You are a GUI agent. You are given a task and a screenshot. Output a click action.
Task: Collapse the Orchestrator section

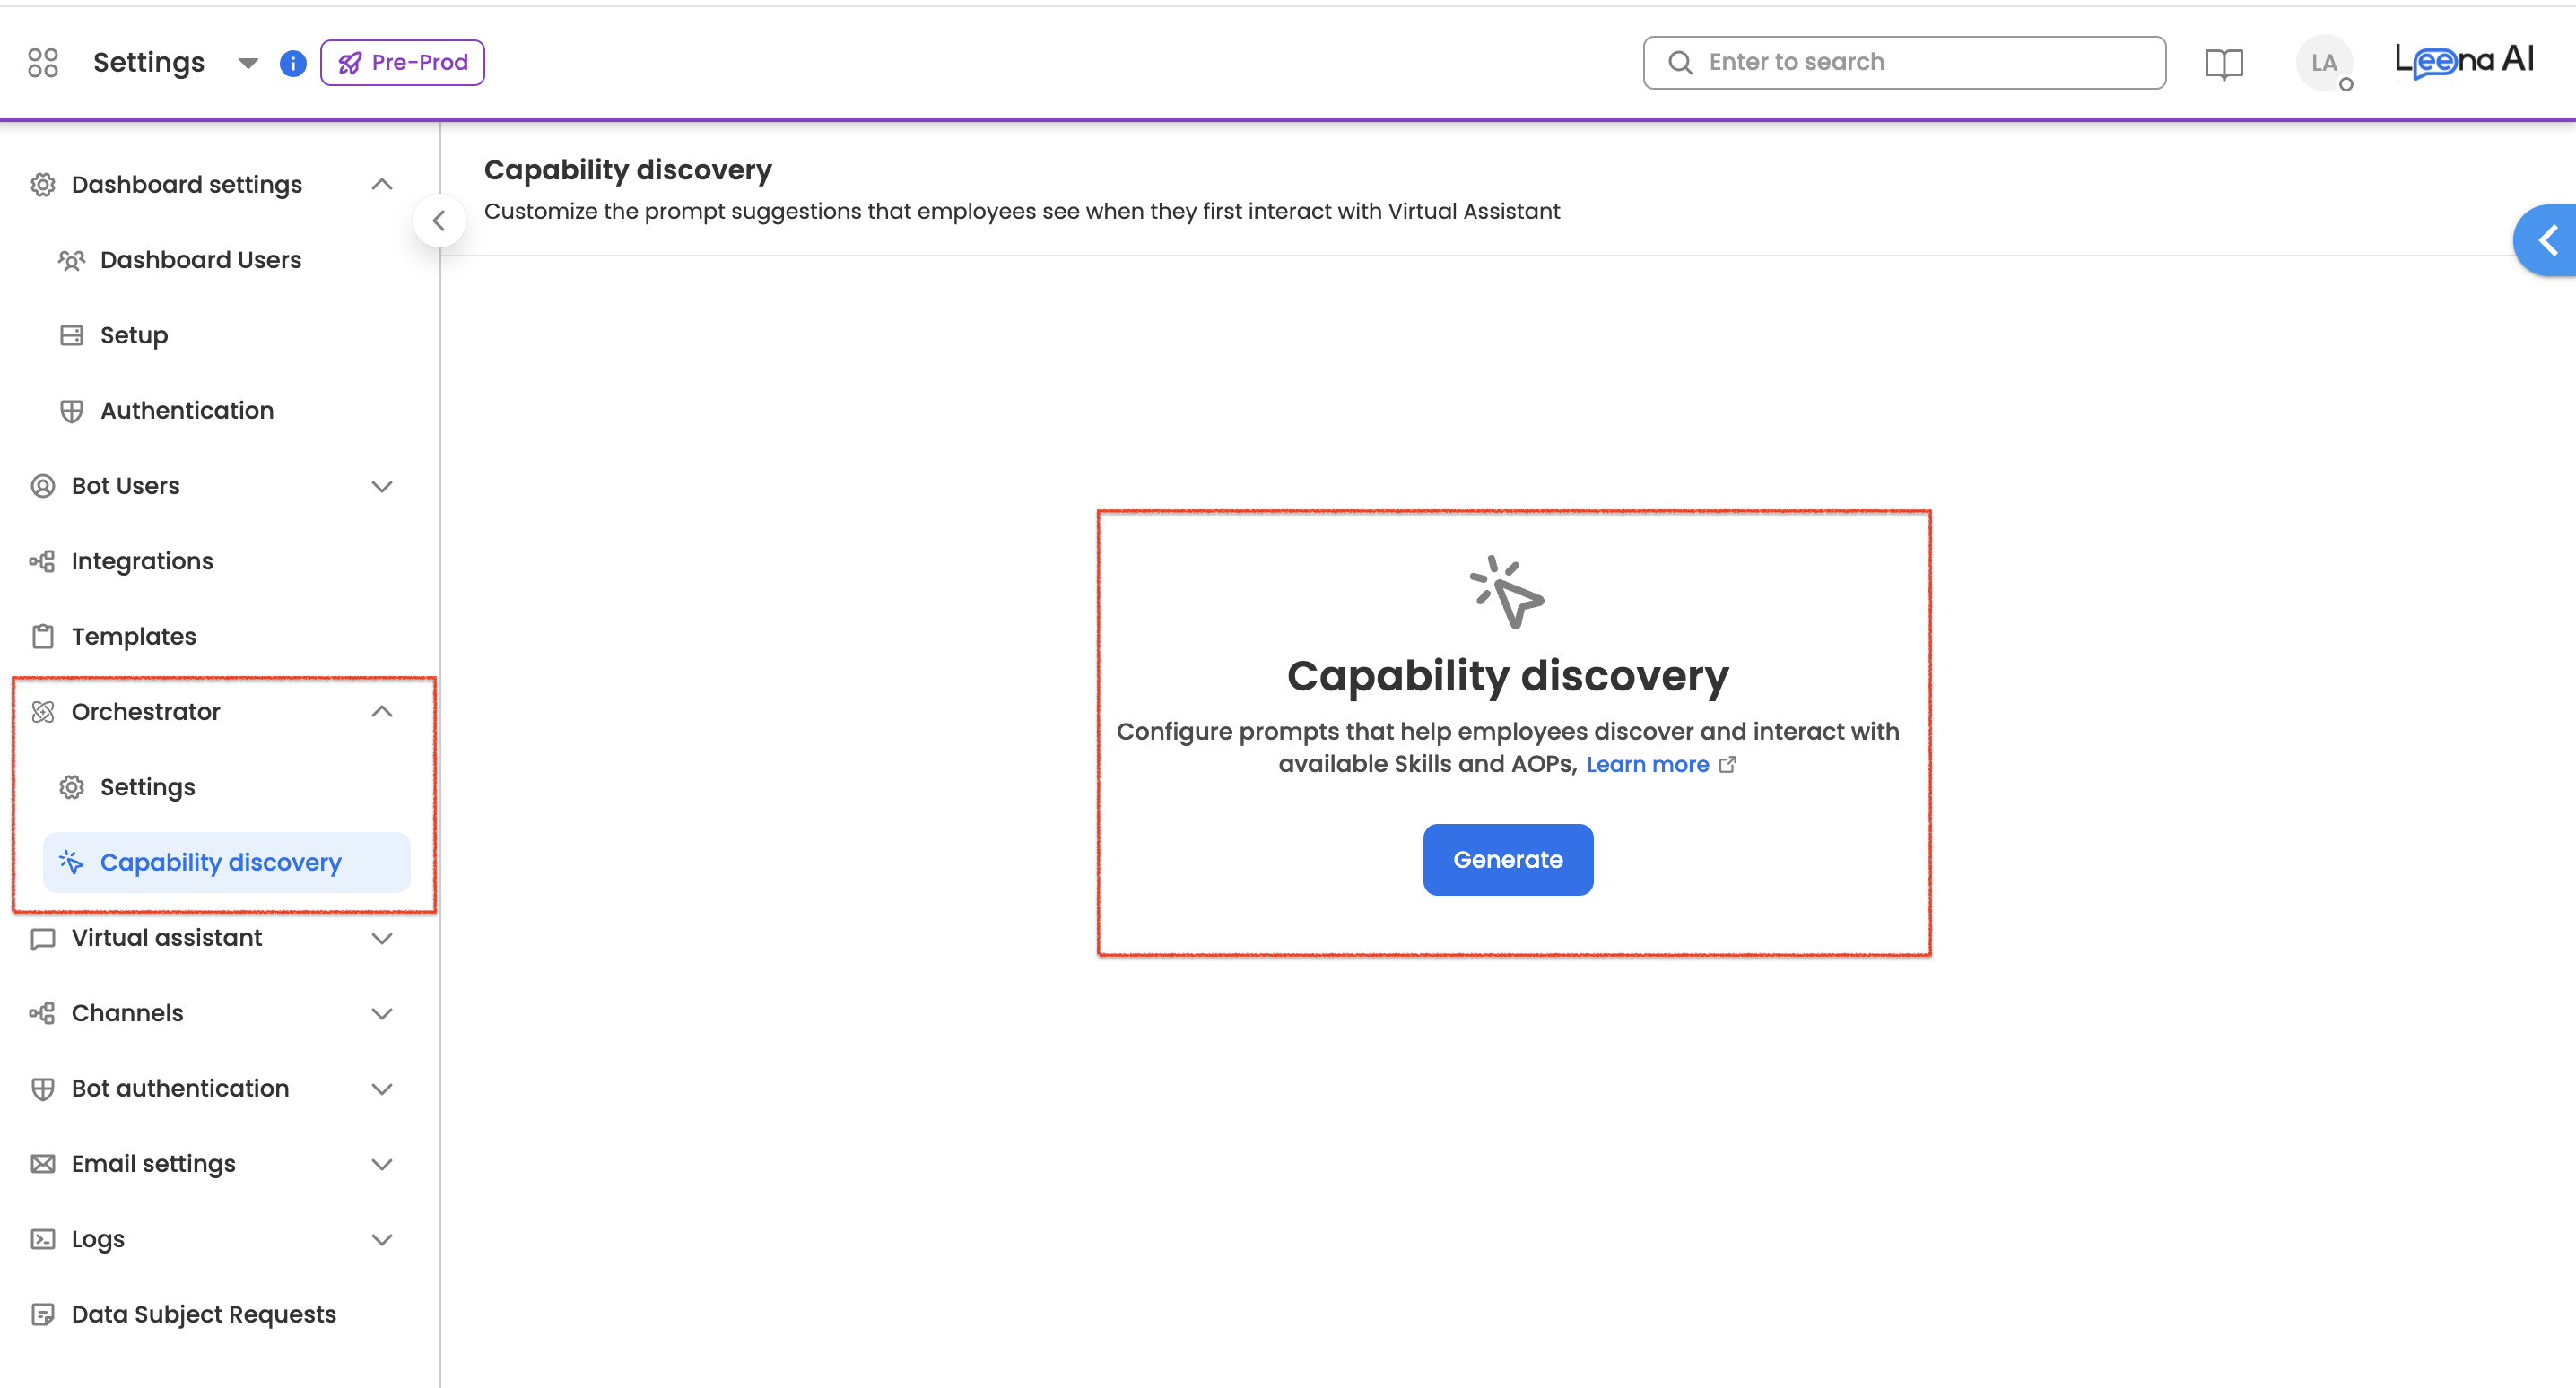coord(381,712)
